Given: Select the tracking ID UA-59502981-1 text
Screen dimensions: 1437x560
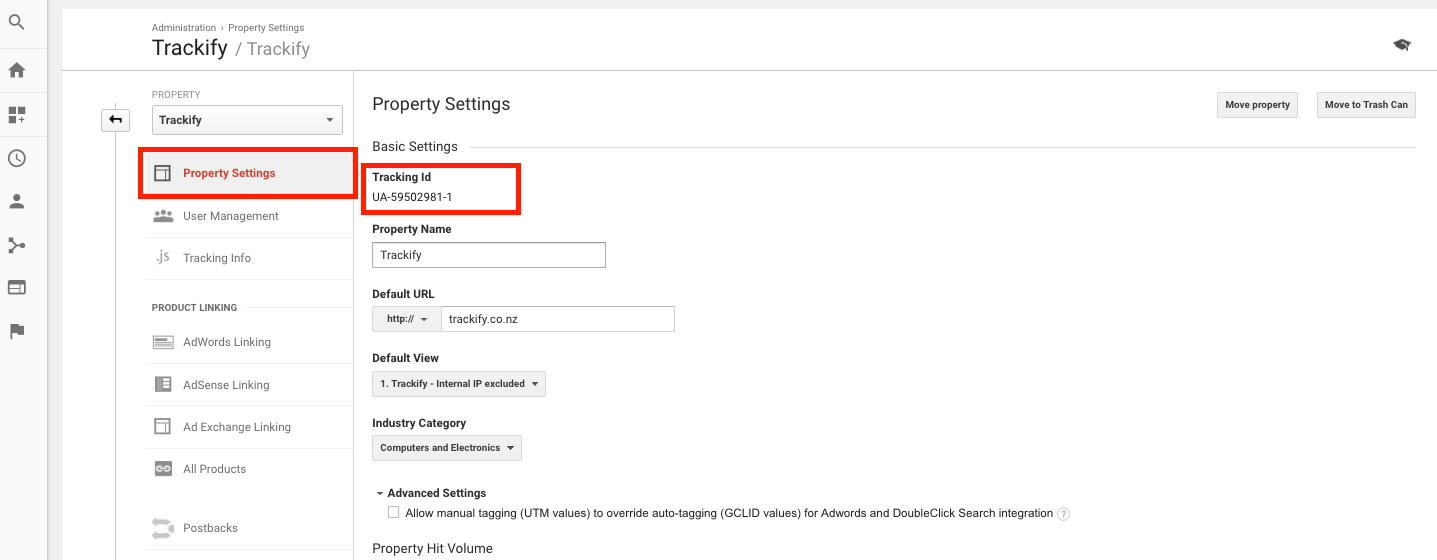Looking at the screenshot, I should [x=412, y=197].
